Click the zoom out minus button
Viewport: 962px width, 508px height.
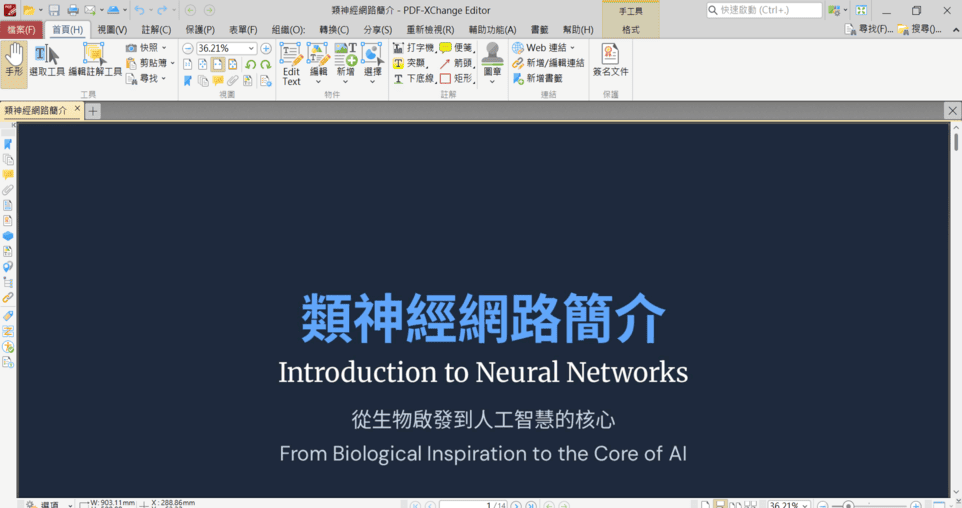(x=187, y=48)
